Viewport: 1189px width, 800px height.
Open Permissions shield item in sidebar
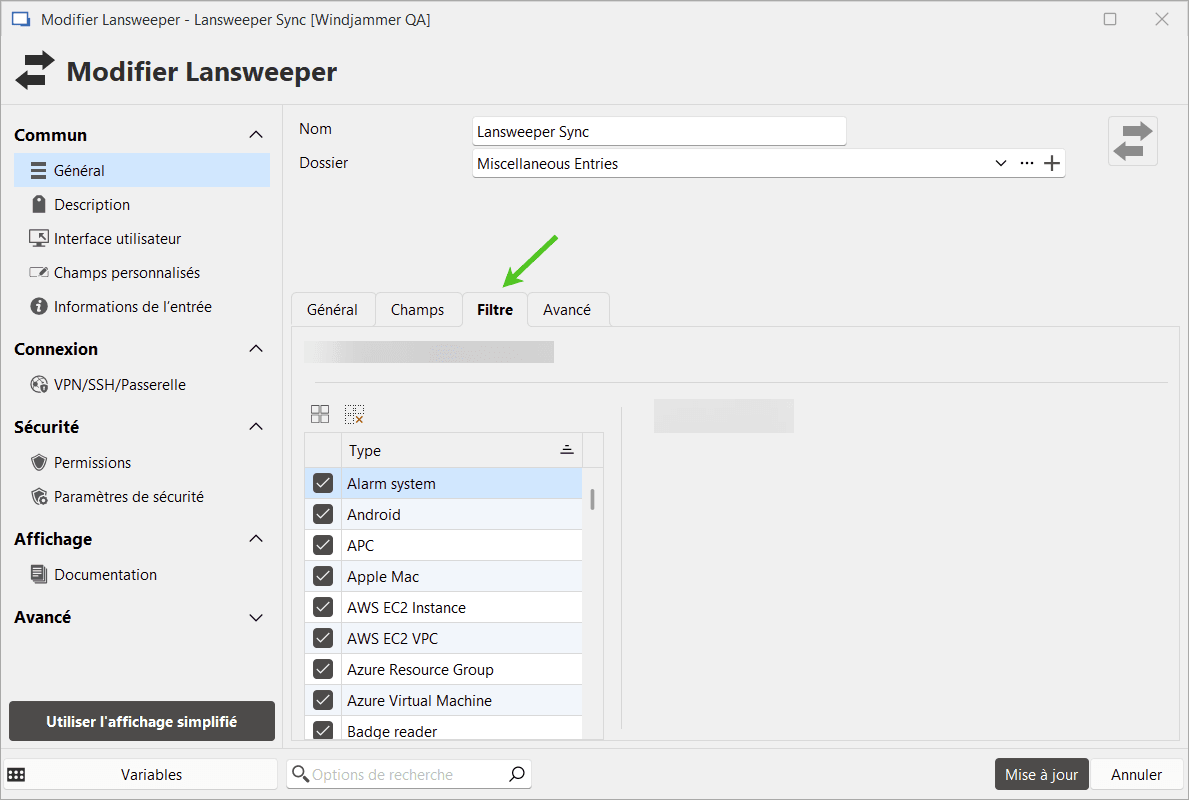(x=92, y=463)
